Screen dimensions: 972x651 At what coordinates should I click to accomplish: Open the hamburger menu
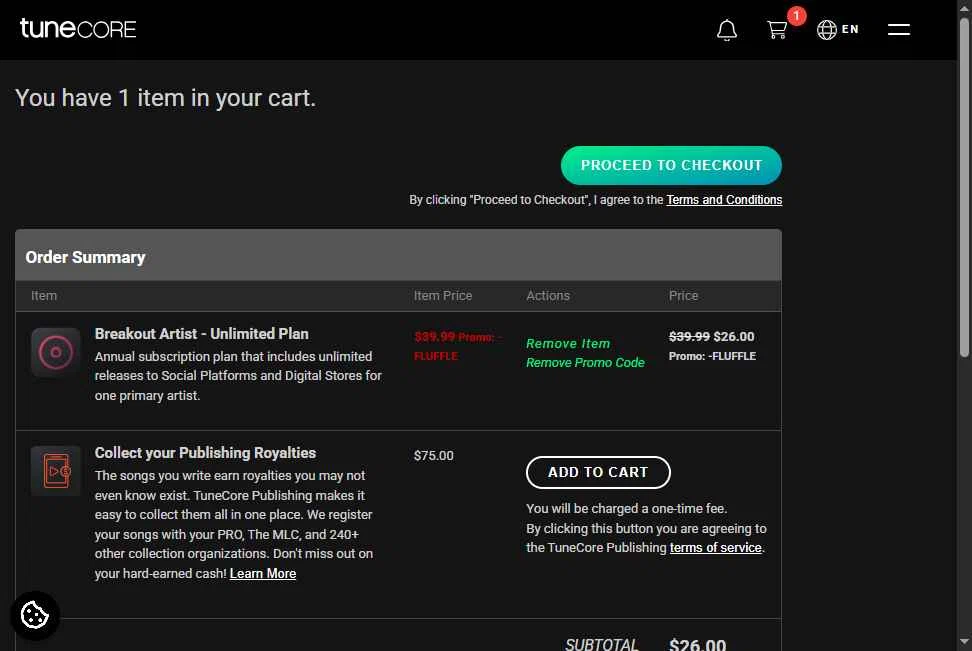coord(898,29)
